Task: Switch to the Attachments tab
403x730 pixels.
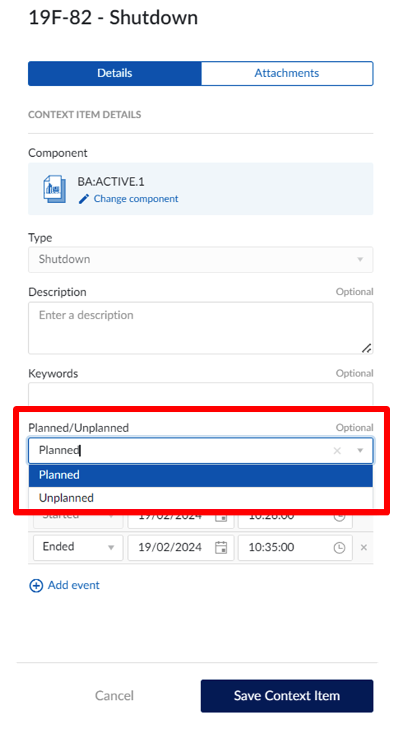Action: [x=287, y=74]
